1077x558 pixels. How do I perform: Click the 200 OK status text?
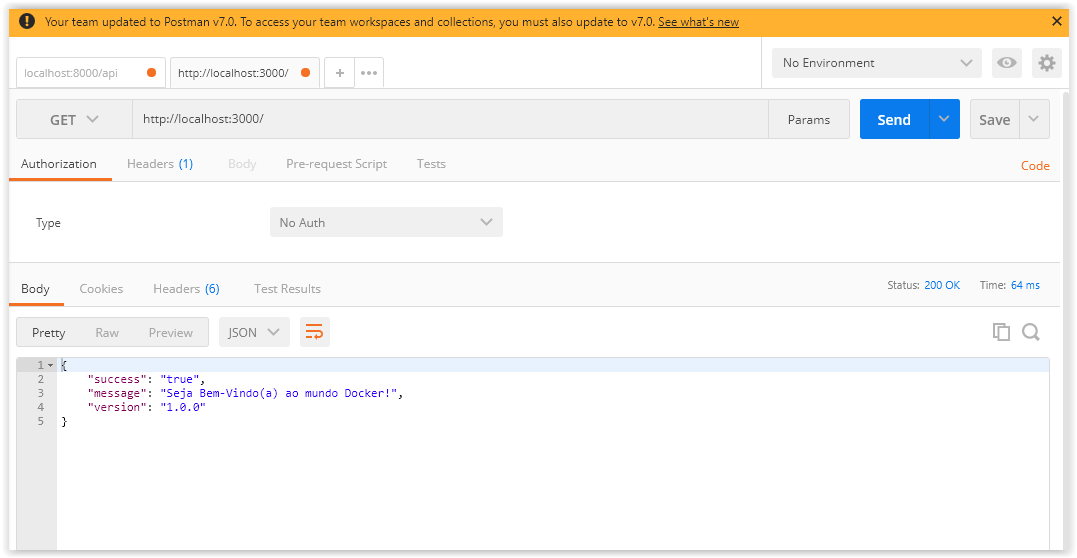[942, 285]
